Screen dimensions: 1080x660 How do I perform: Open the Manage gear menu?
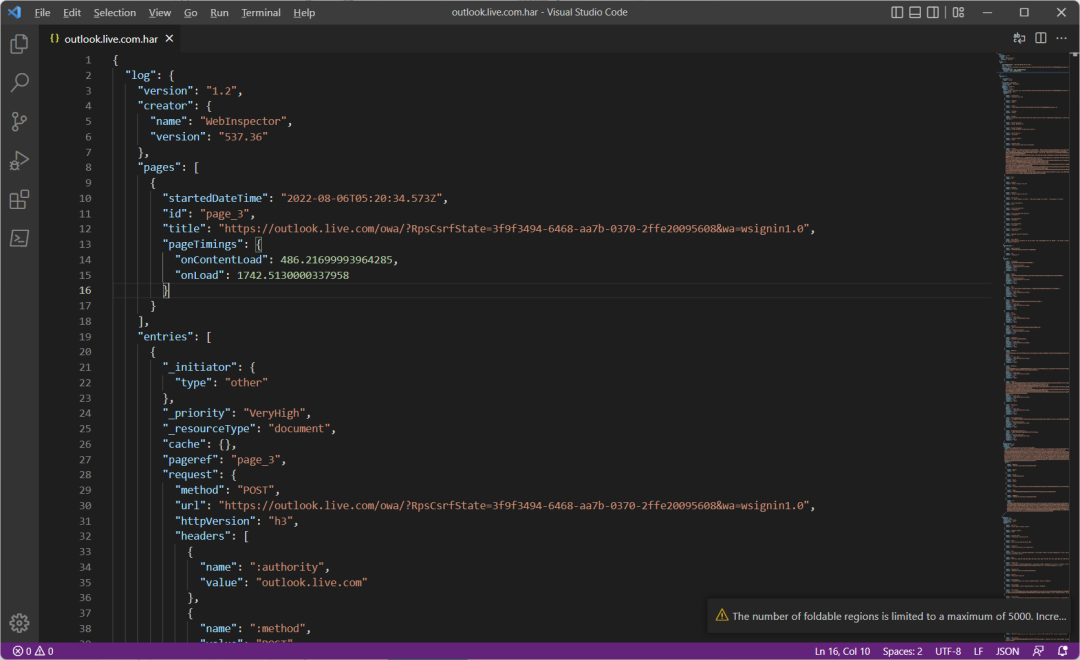(19, 623)
